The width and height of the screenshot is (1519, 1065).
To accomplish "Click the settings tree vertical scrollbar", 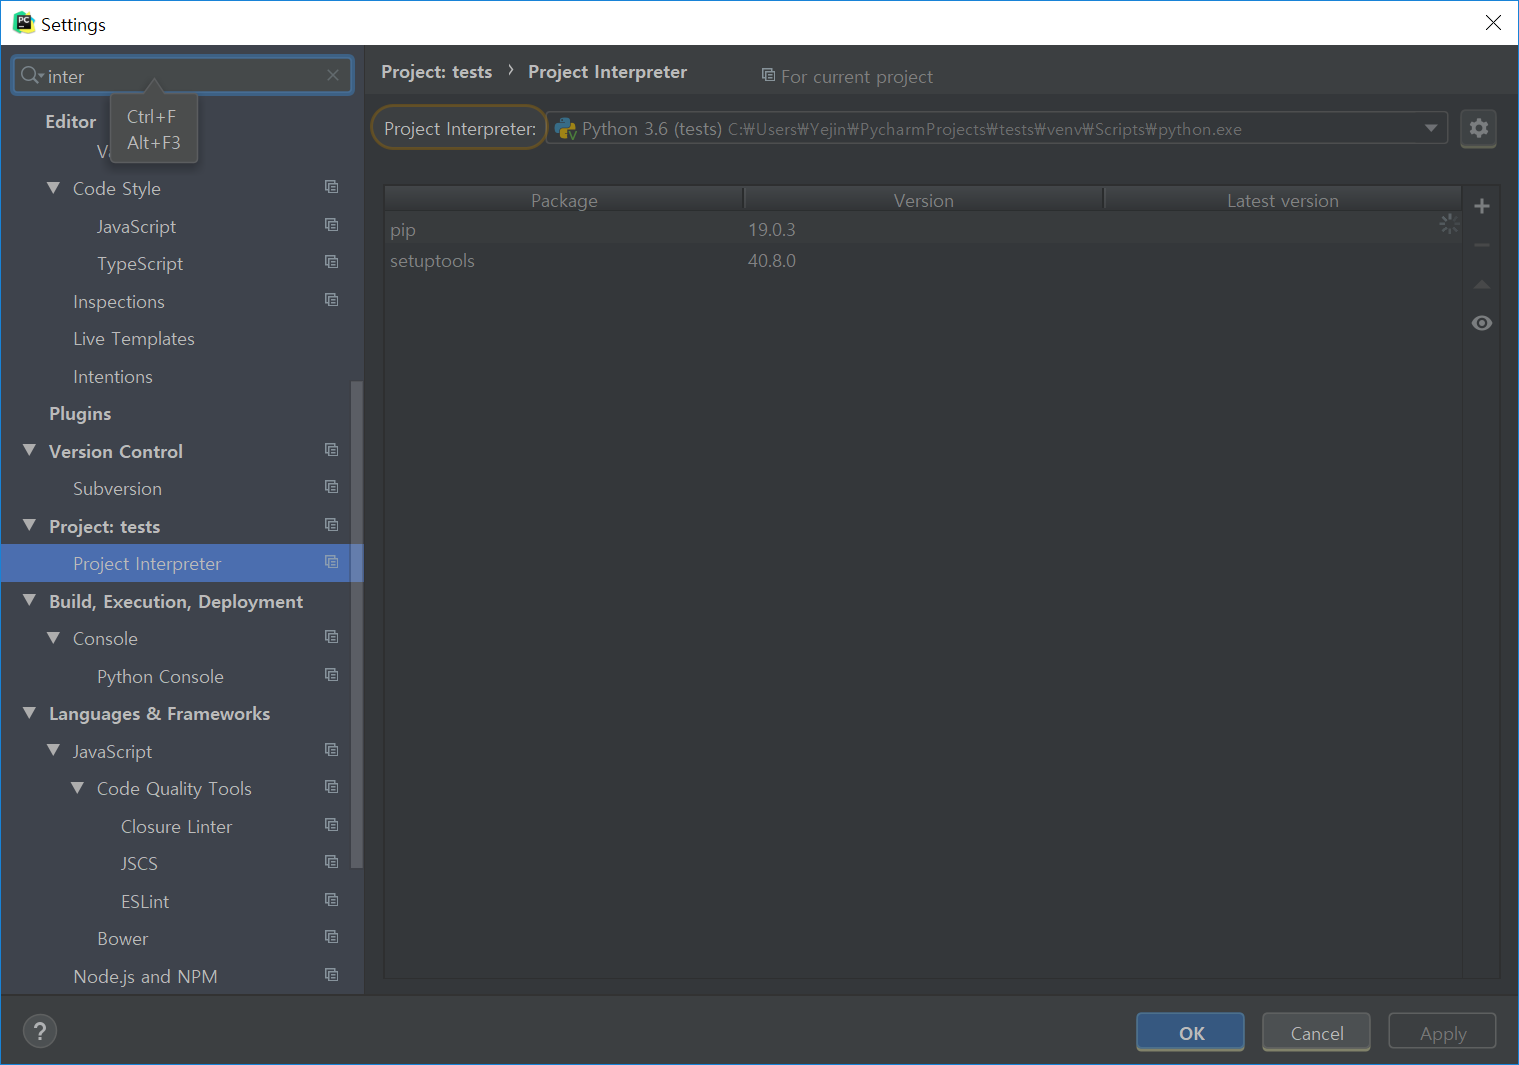I will coord(356,625).
